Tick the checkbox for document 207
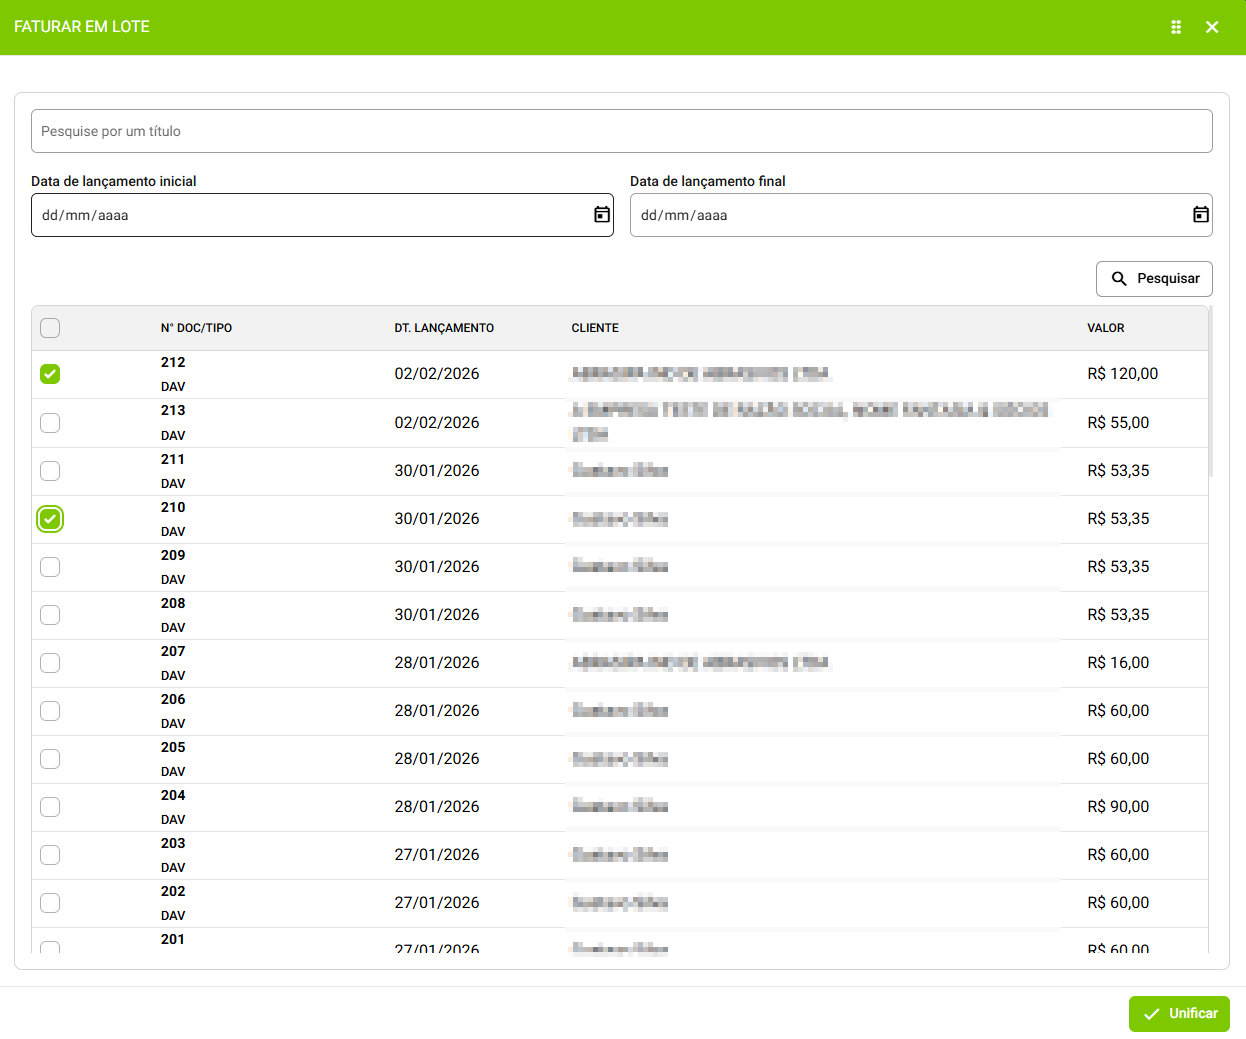The height and width of the screenshot is (1039, 1246). click(50, 663)
